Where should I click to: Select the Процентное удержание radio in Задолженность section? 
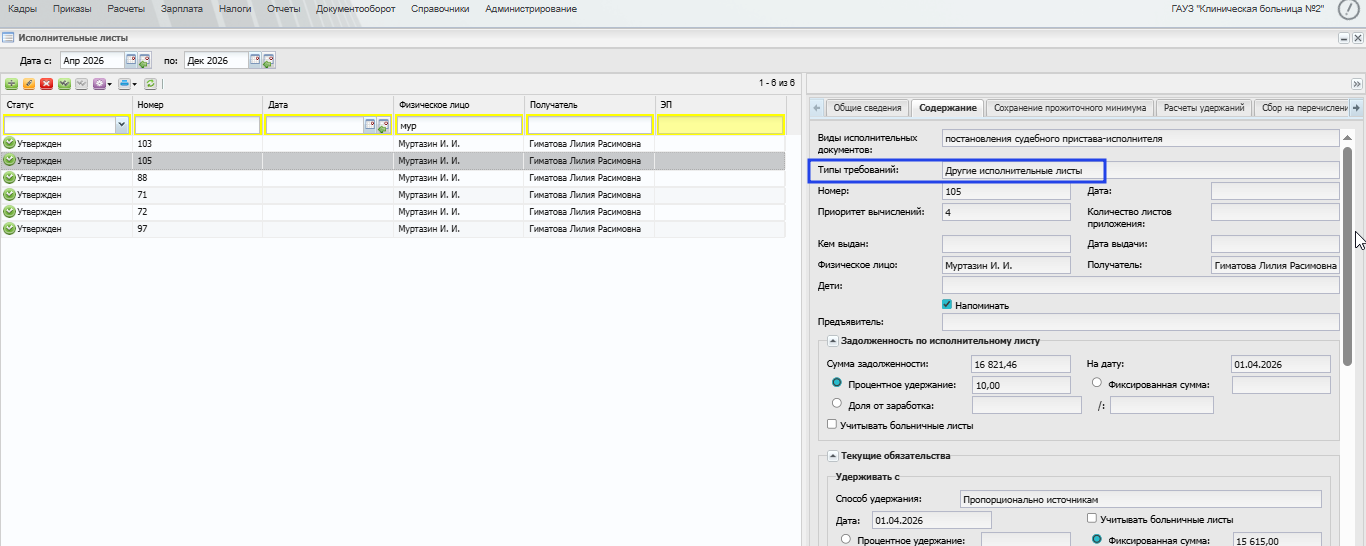(x=837, y=383)
